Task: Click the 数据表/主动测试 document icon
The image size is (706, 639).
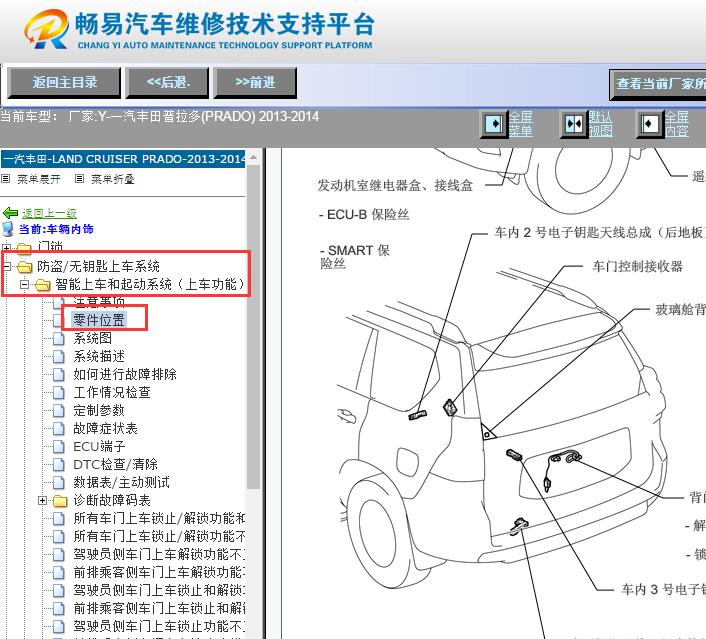Action: click(59, 482)
